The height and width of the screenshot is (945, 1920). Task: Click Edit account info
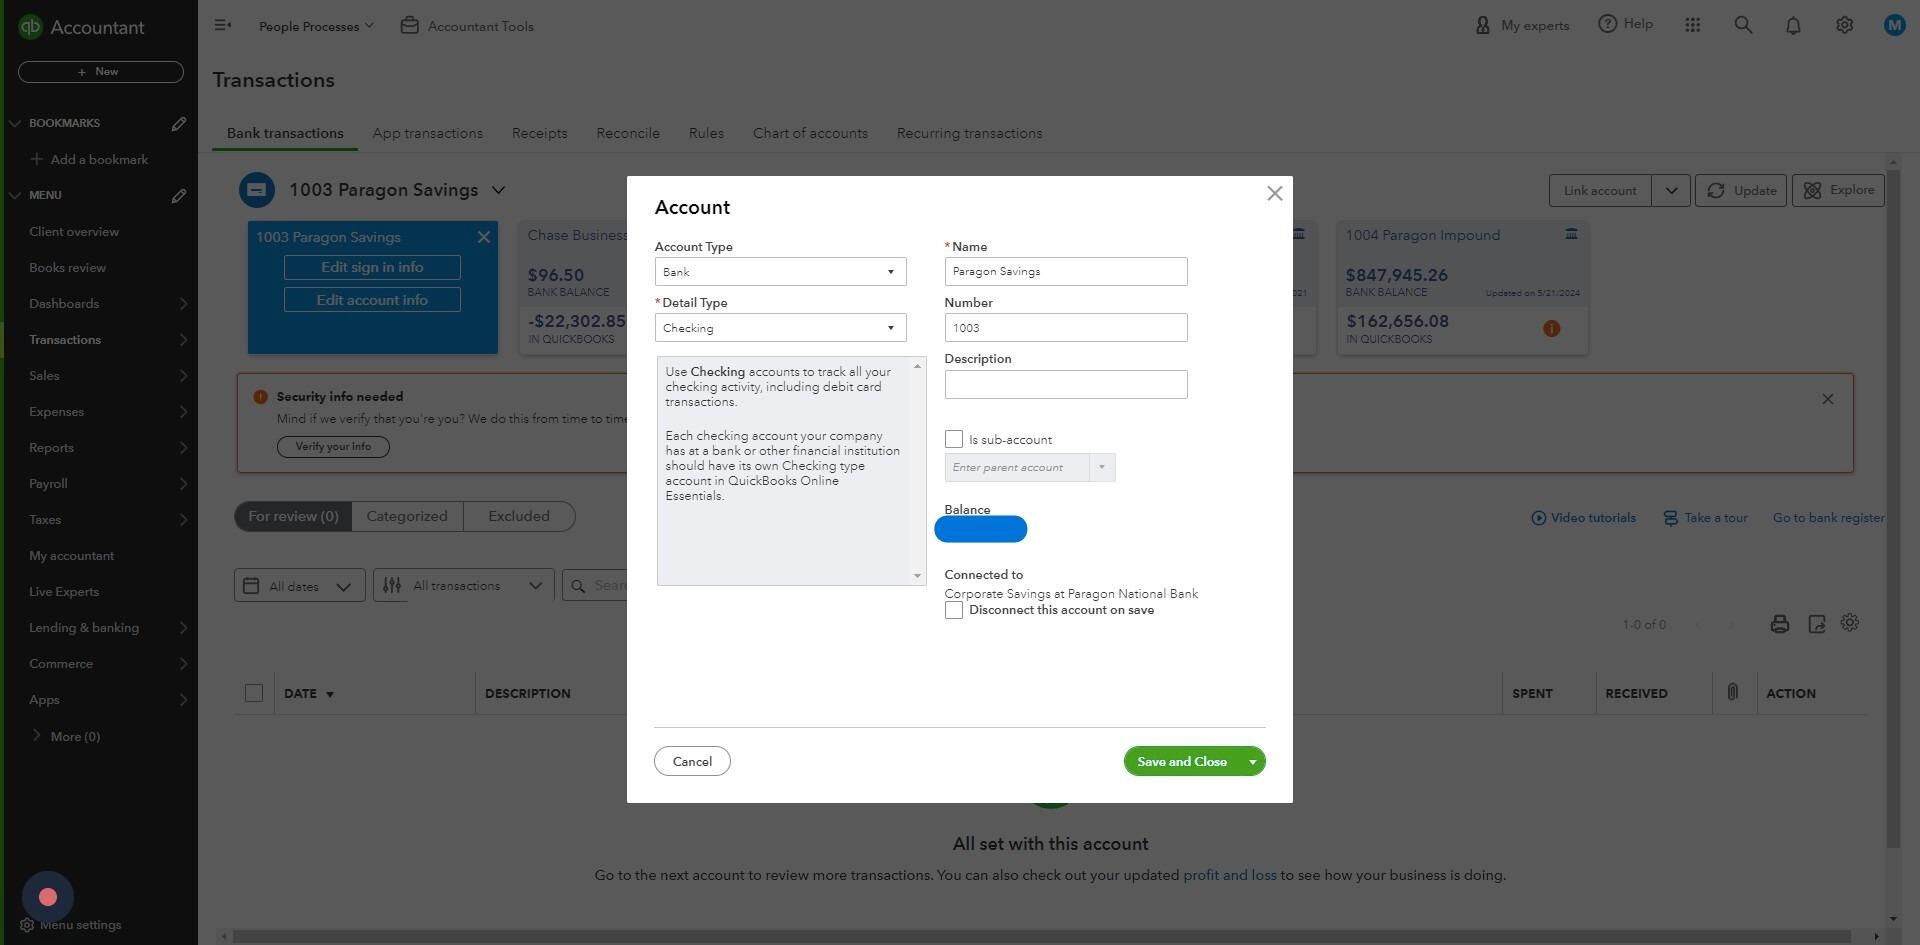(x=372, y=300)
